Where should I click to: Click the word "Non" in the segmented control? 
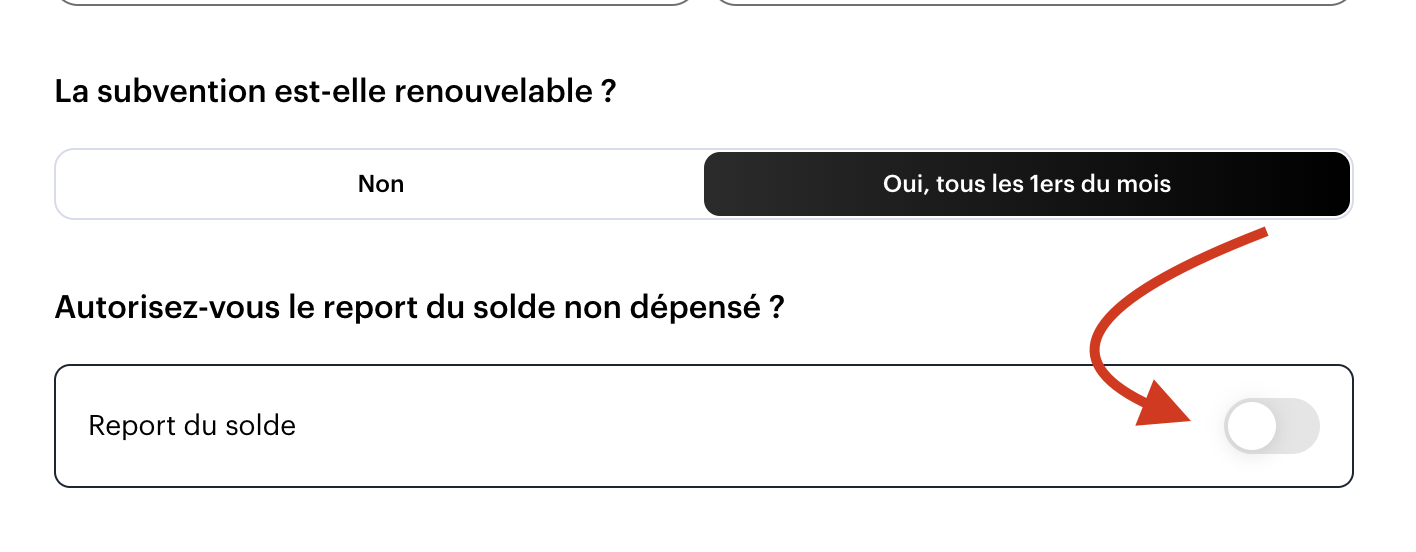point(381,184)
